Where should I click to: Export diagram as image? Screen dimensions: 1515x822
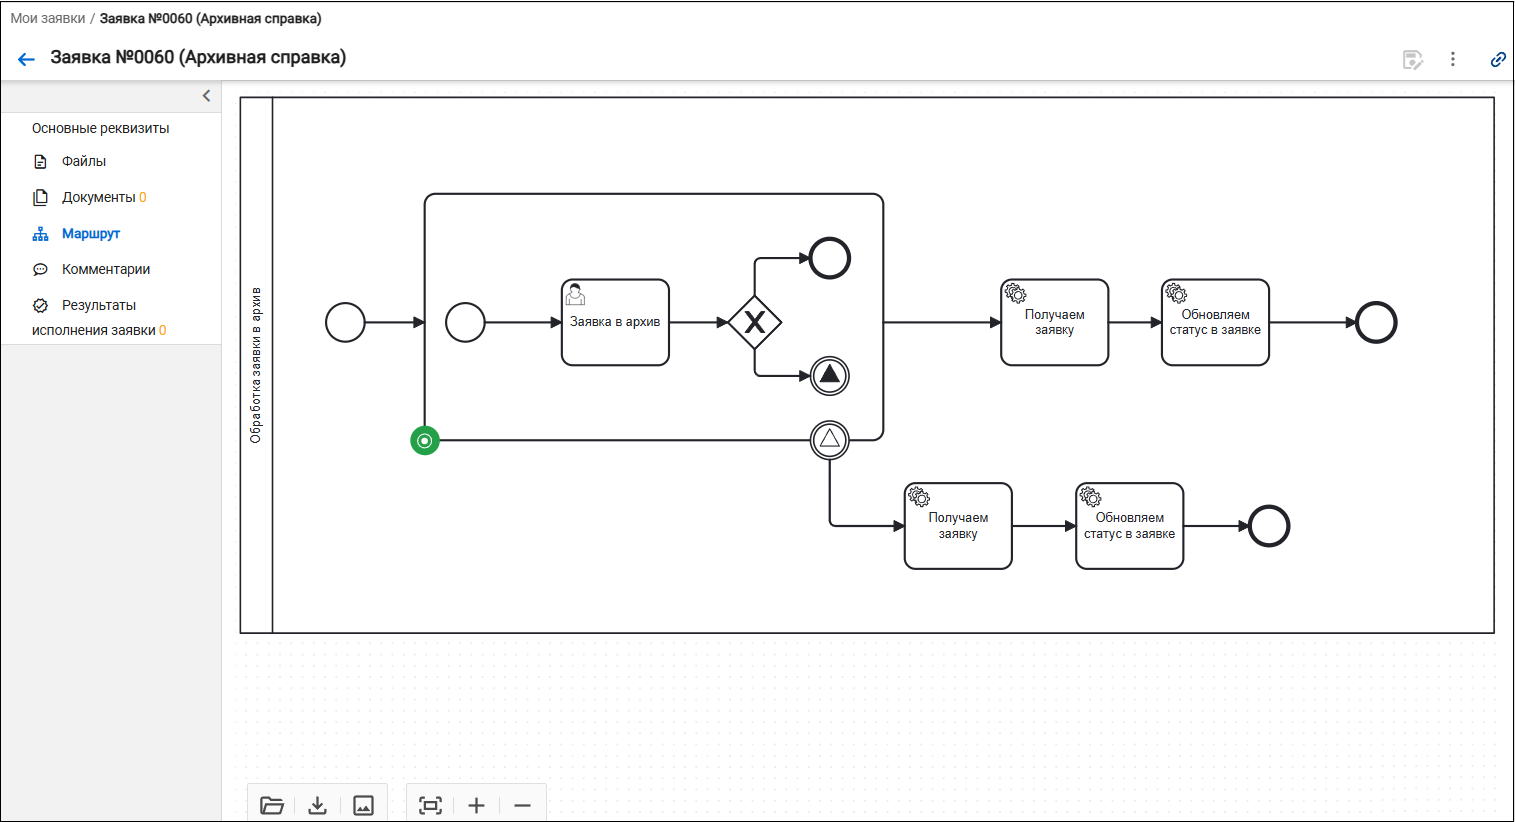364,805
